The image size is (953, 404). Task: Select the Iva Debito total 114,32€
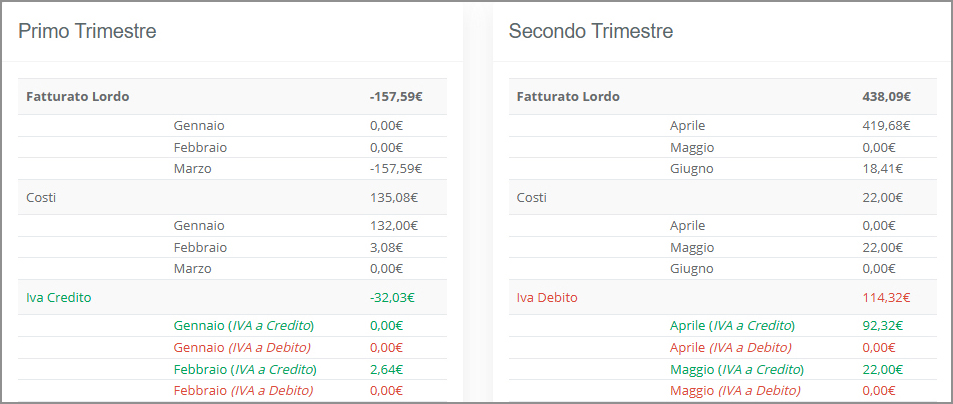886,297
